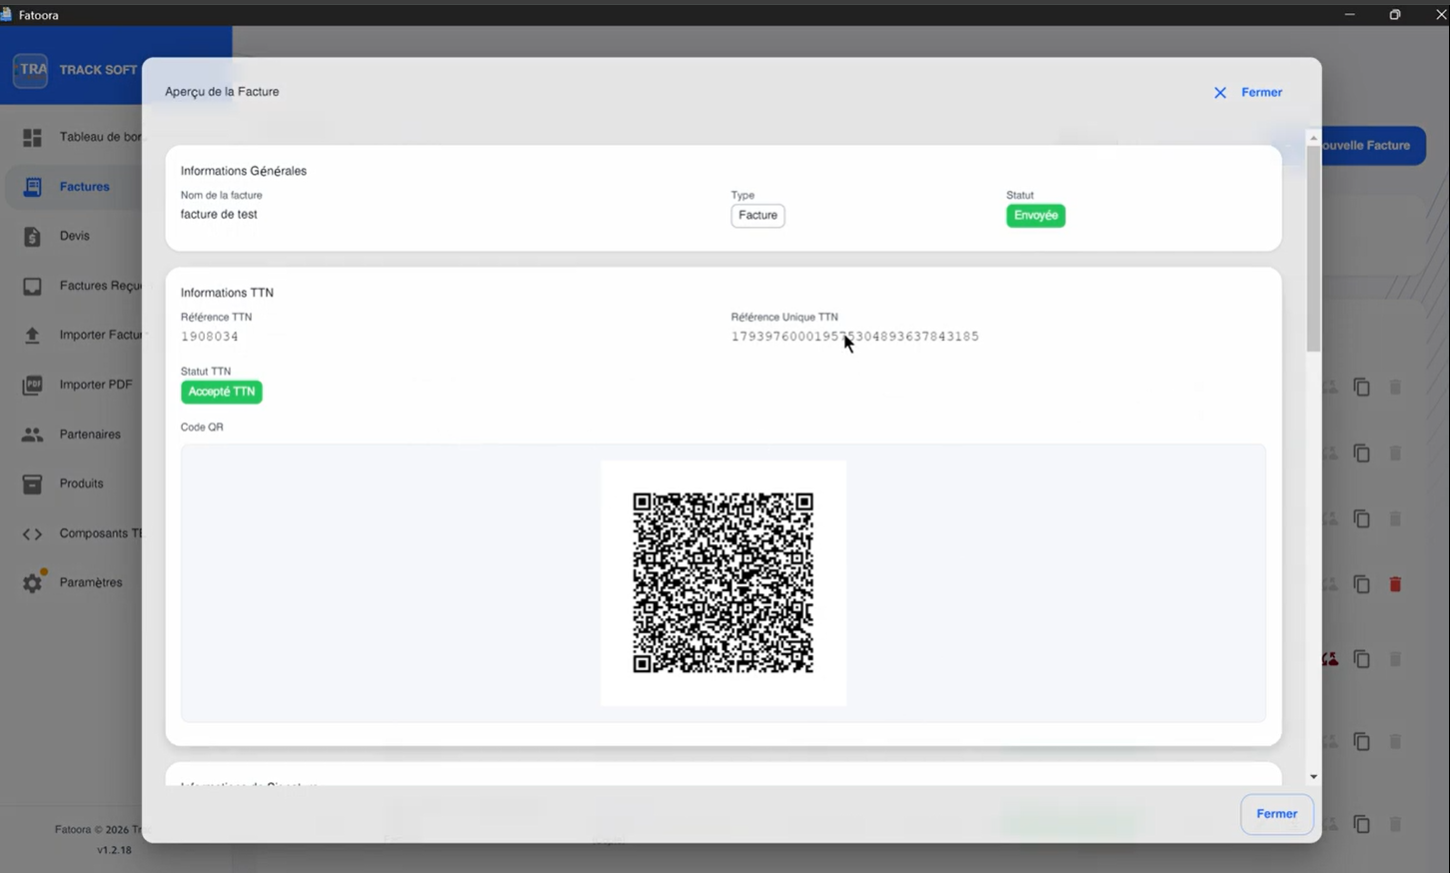The width and height of the screenshot is (1450, 873).
Task: Click the 'Référence Unique TTN' label
Action: tap(785, 317)
